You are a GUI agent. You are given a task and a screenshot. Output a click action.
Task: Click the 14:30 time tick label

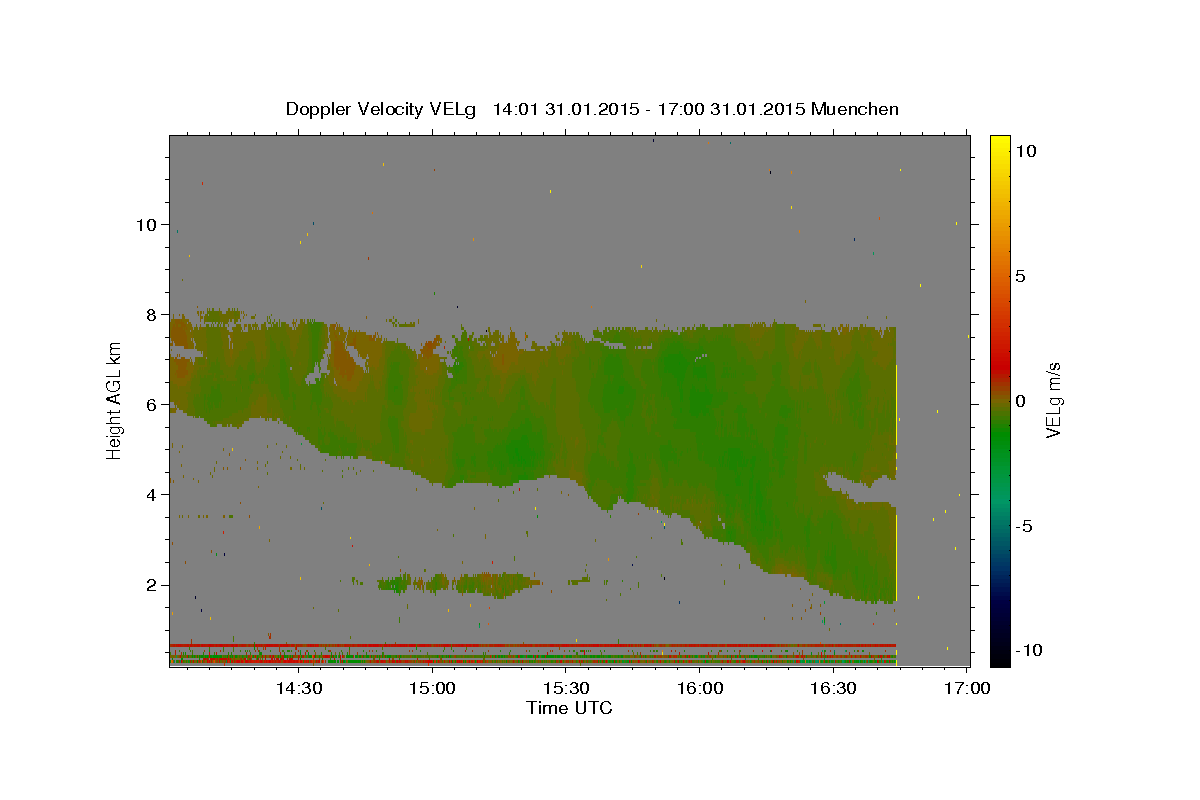(x=298, y=688)
